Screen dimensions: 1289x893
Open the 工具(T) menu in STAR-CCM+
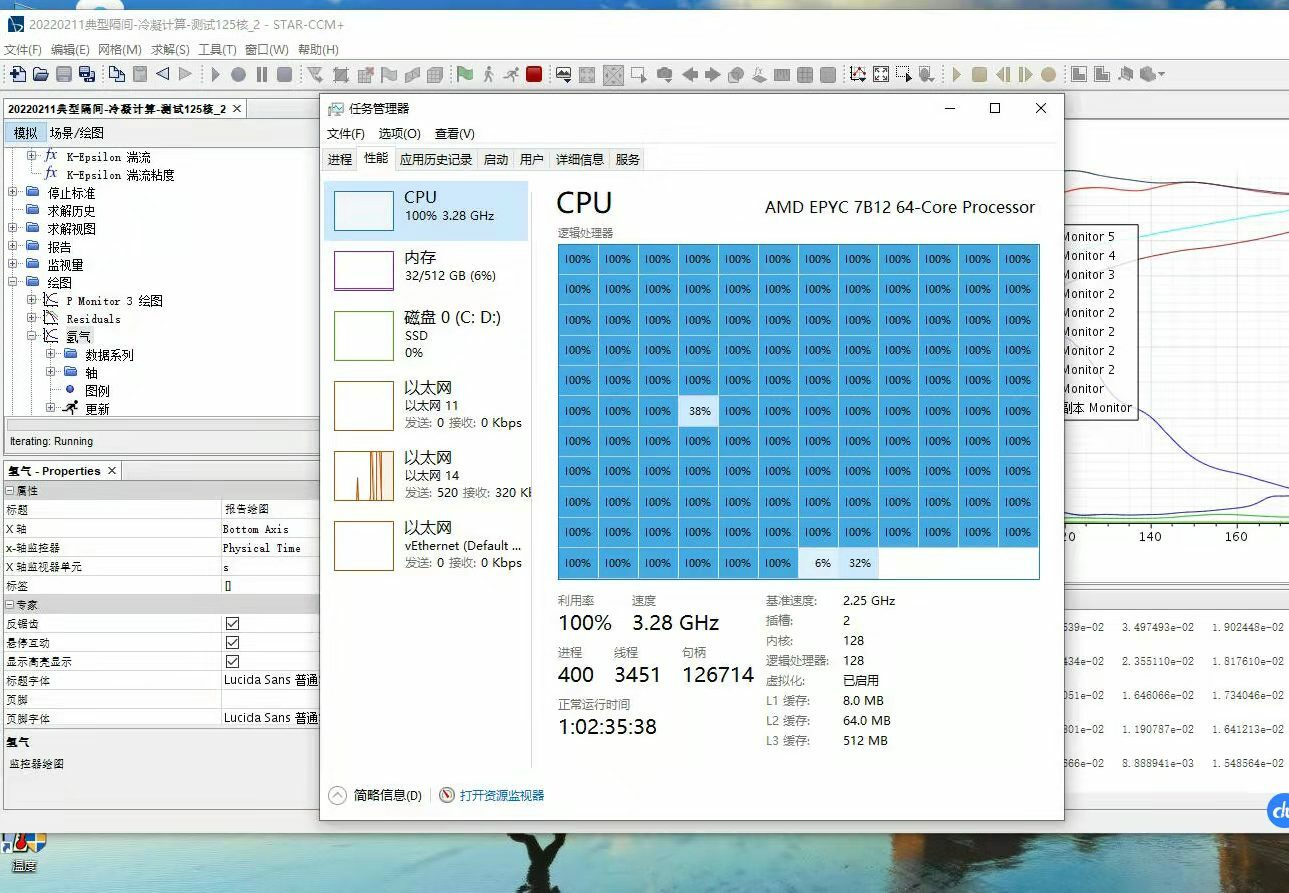tap(217, 49)
